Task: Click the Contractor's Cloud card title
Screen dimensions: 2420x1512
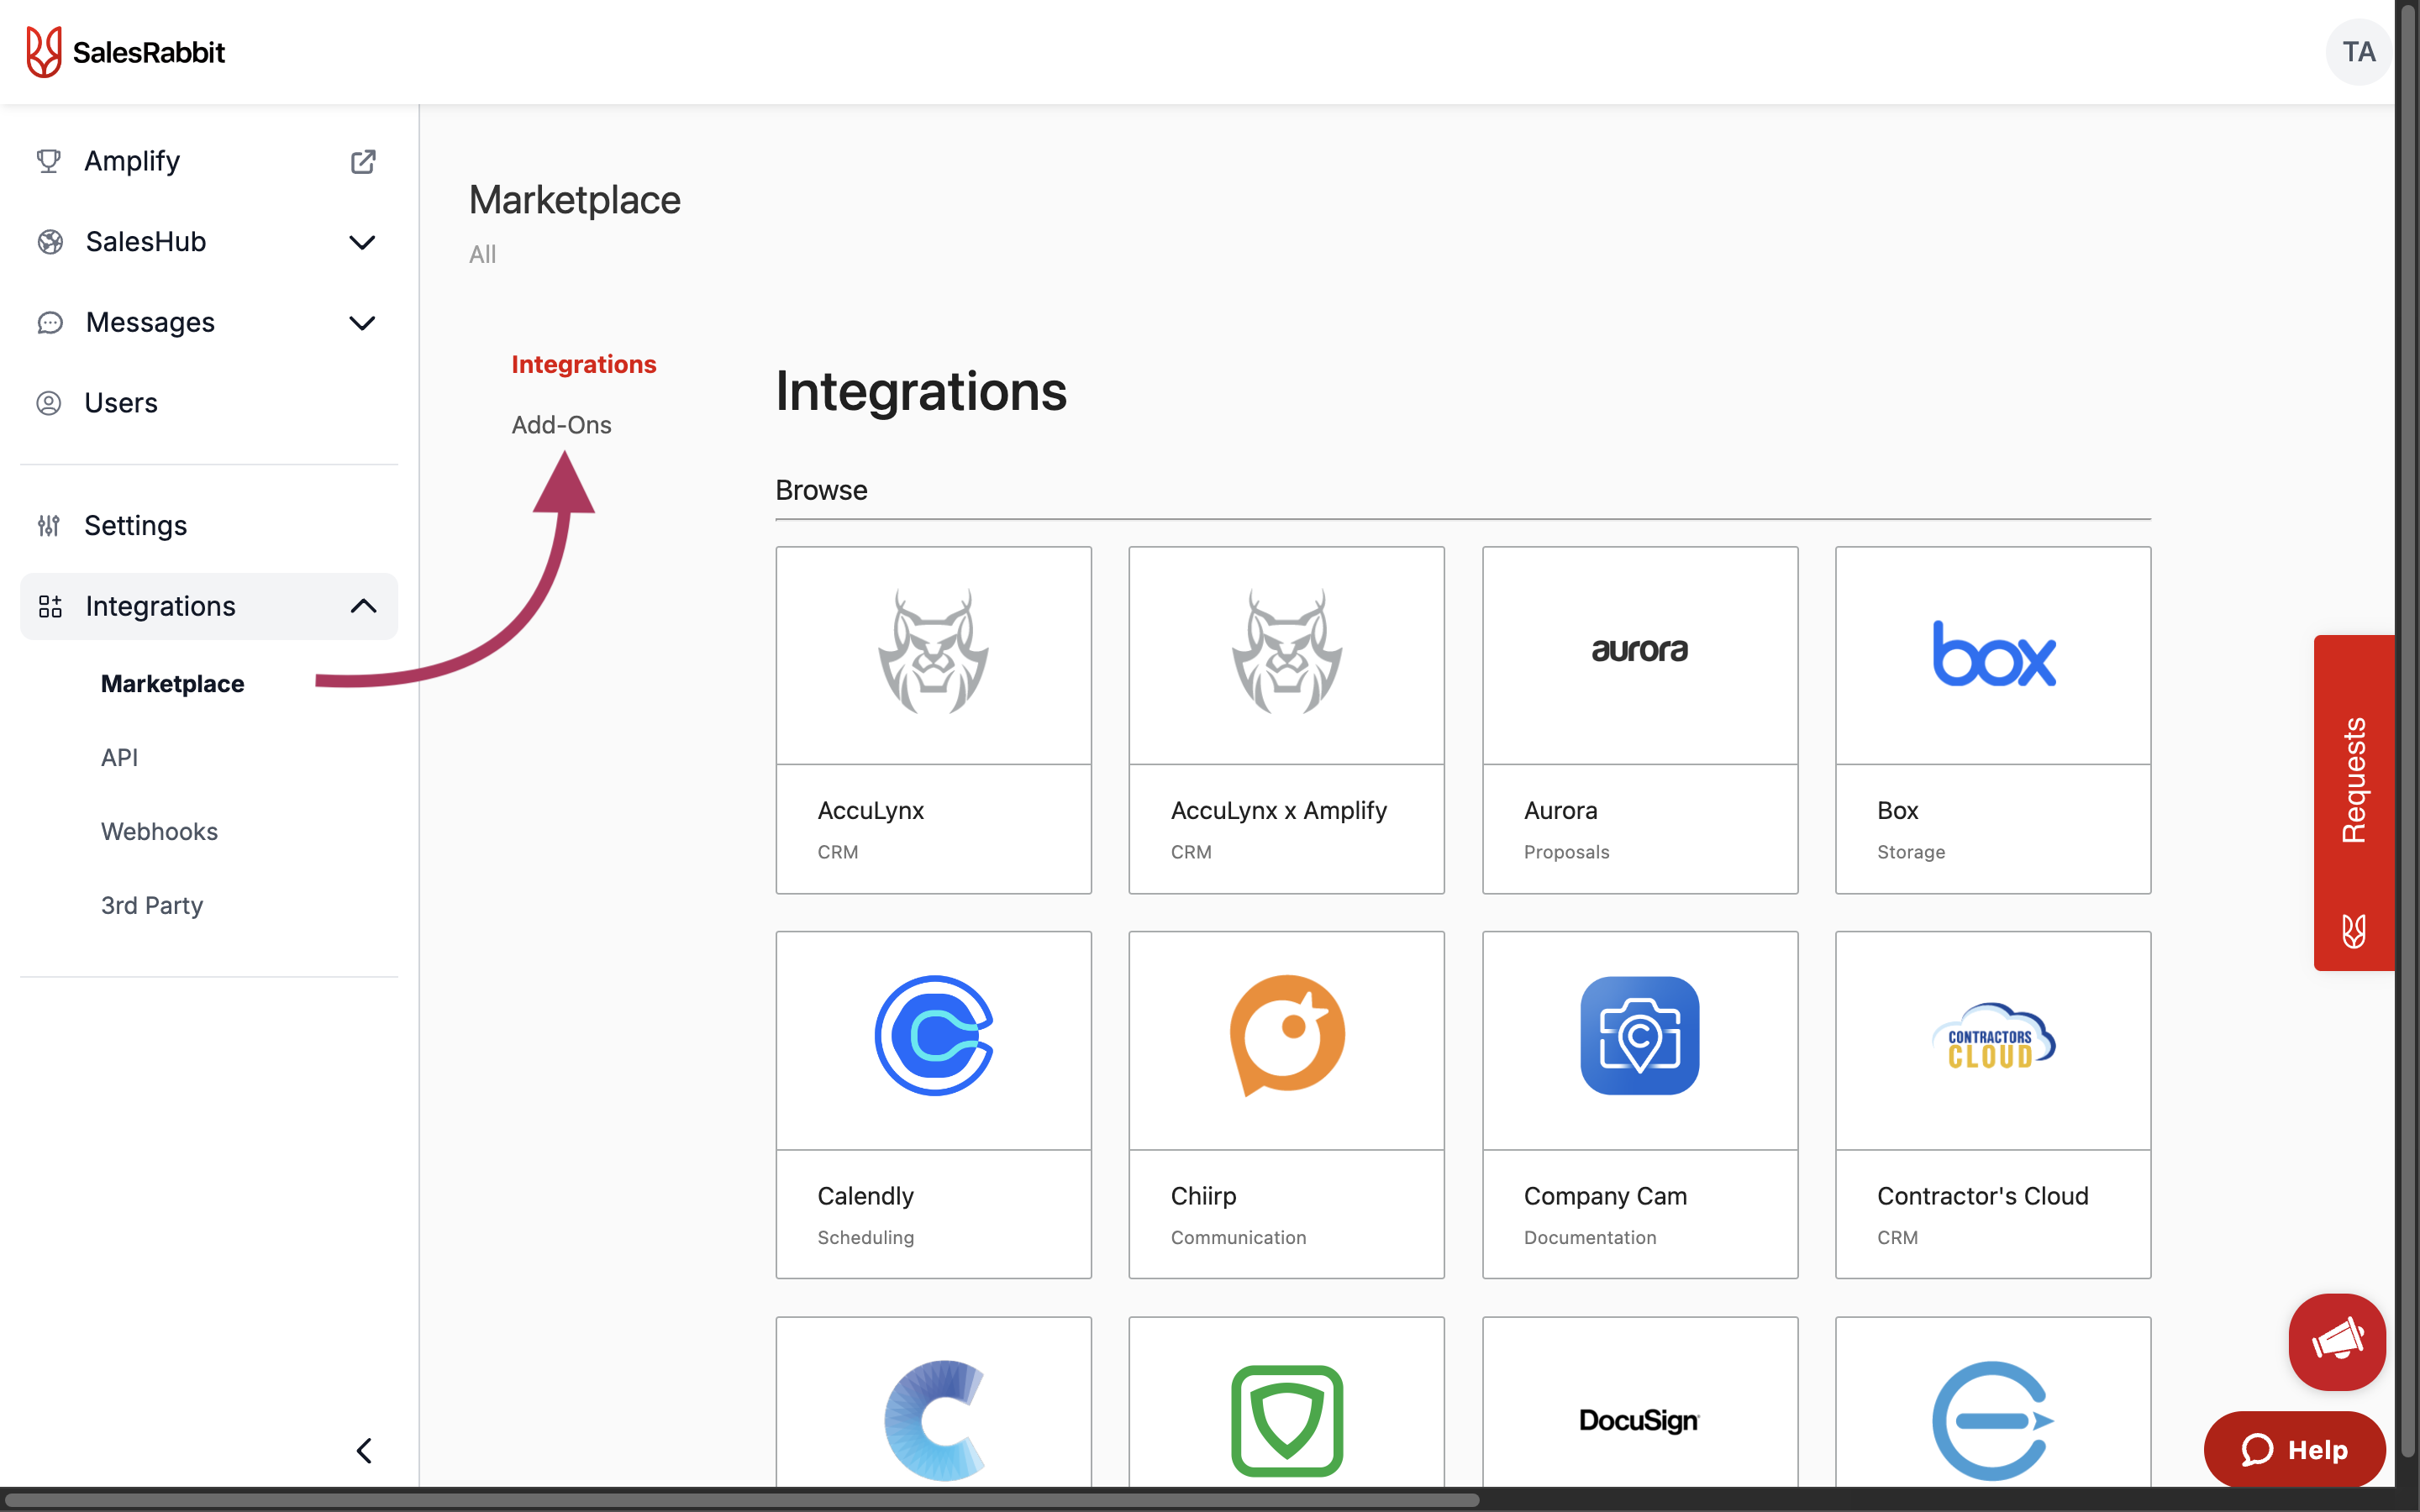Action: [x=1982, y=1195]
